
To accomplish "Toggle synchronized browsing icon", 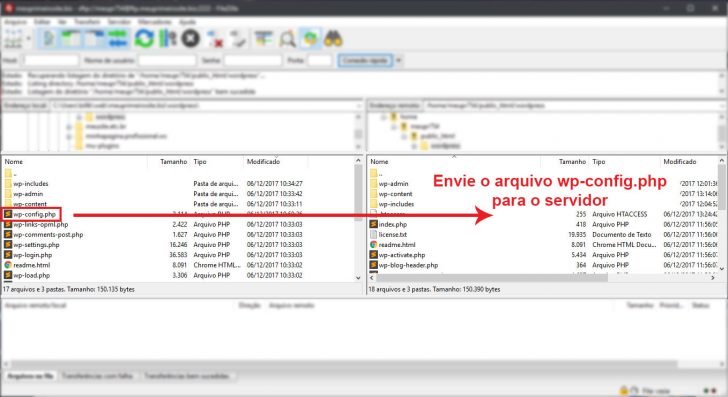I will [x=310, y=39].
